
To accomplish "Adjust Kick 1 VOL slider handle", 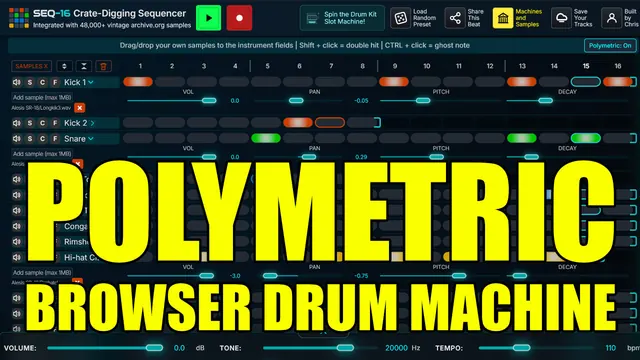I will 209,100.
